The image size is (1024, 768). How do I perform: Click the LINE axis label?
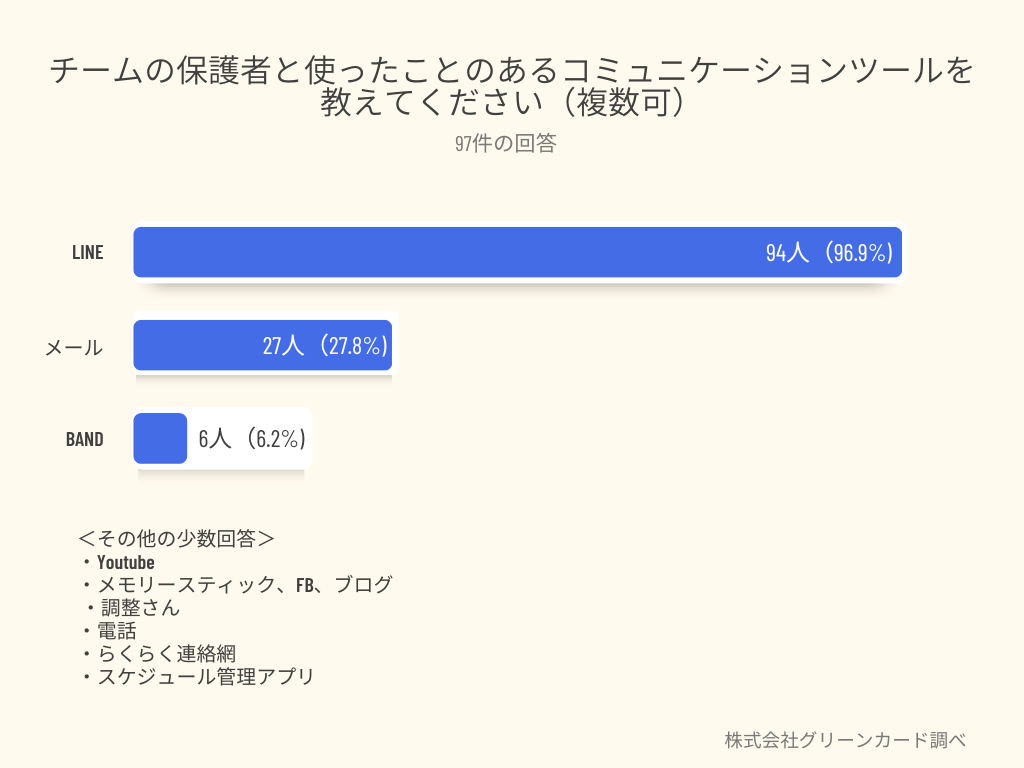(x=88, y=252)
